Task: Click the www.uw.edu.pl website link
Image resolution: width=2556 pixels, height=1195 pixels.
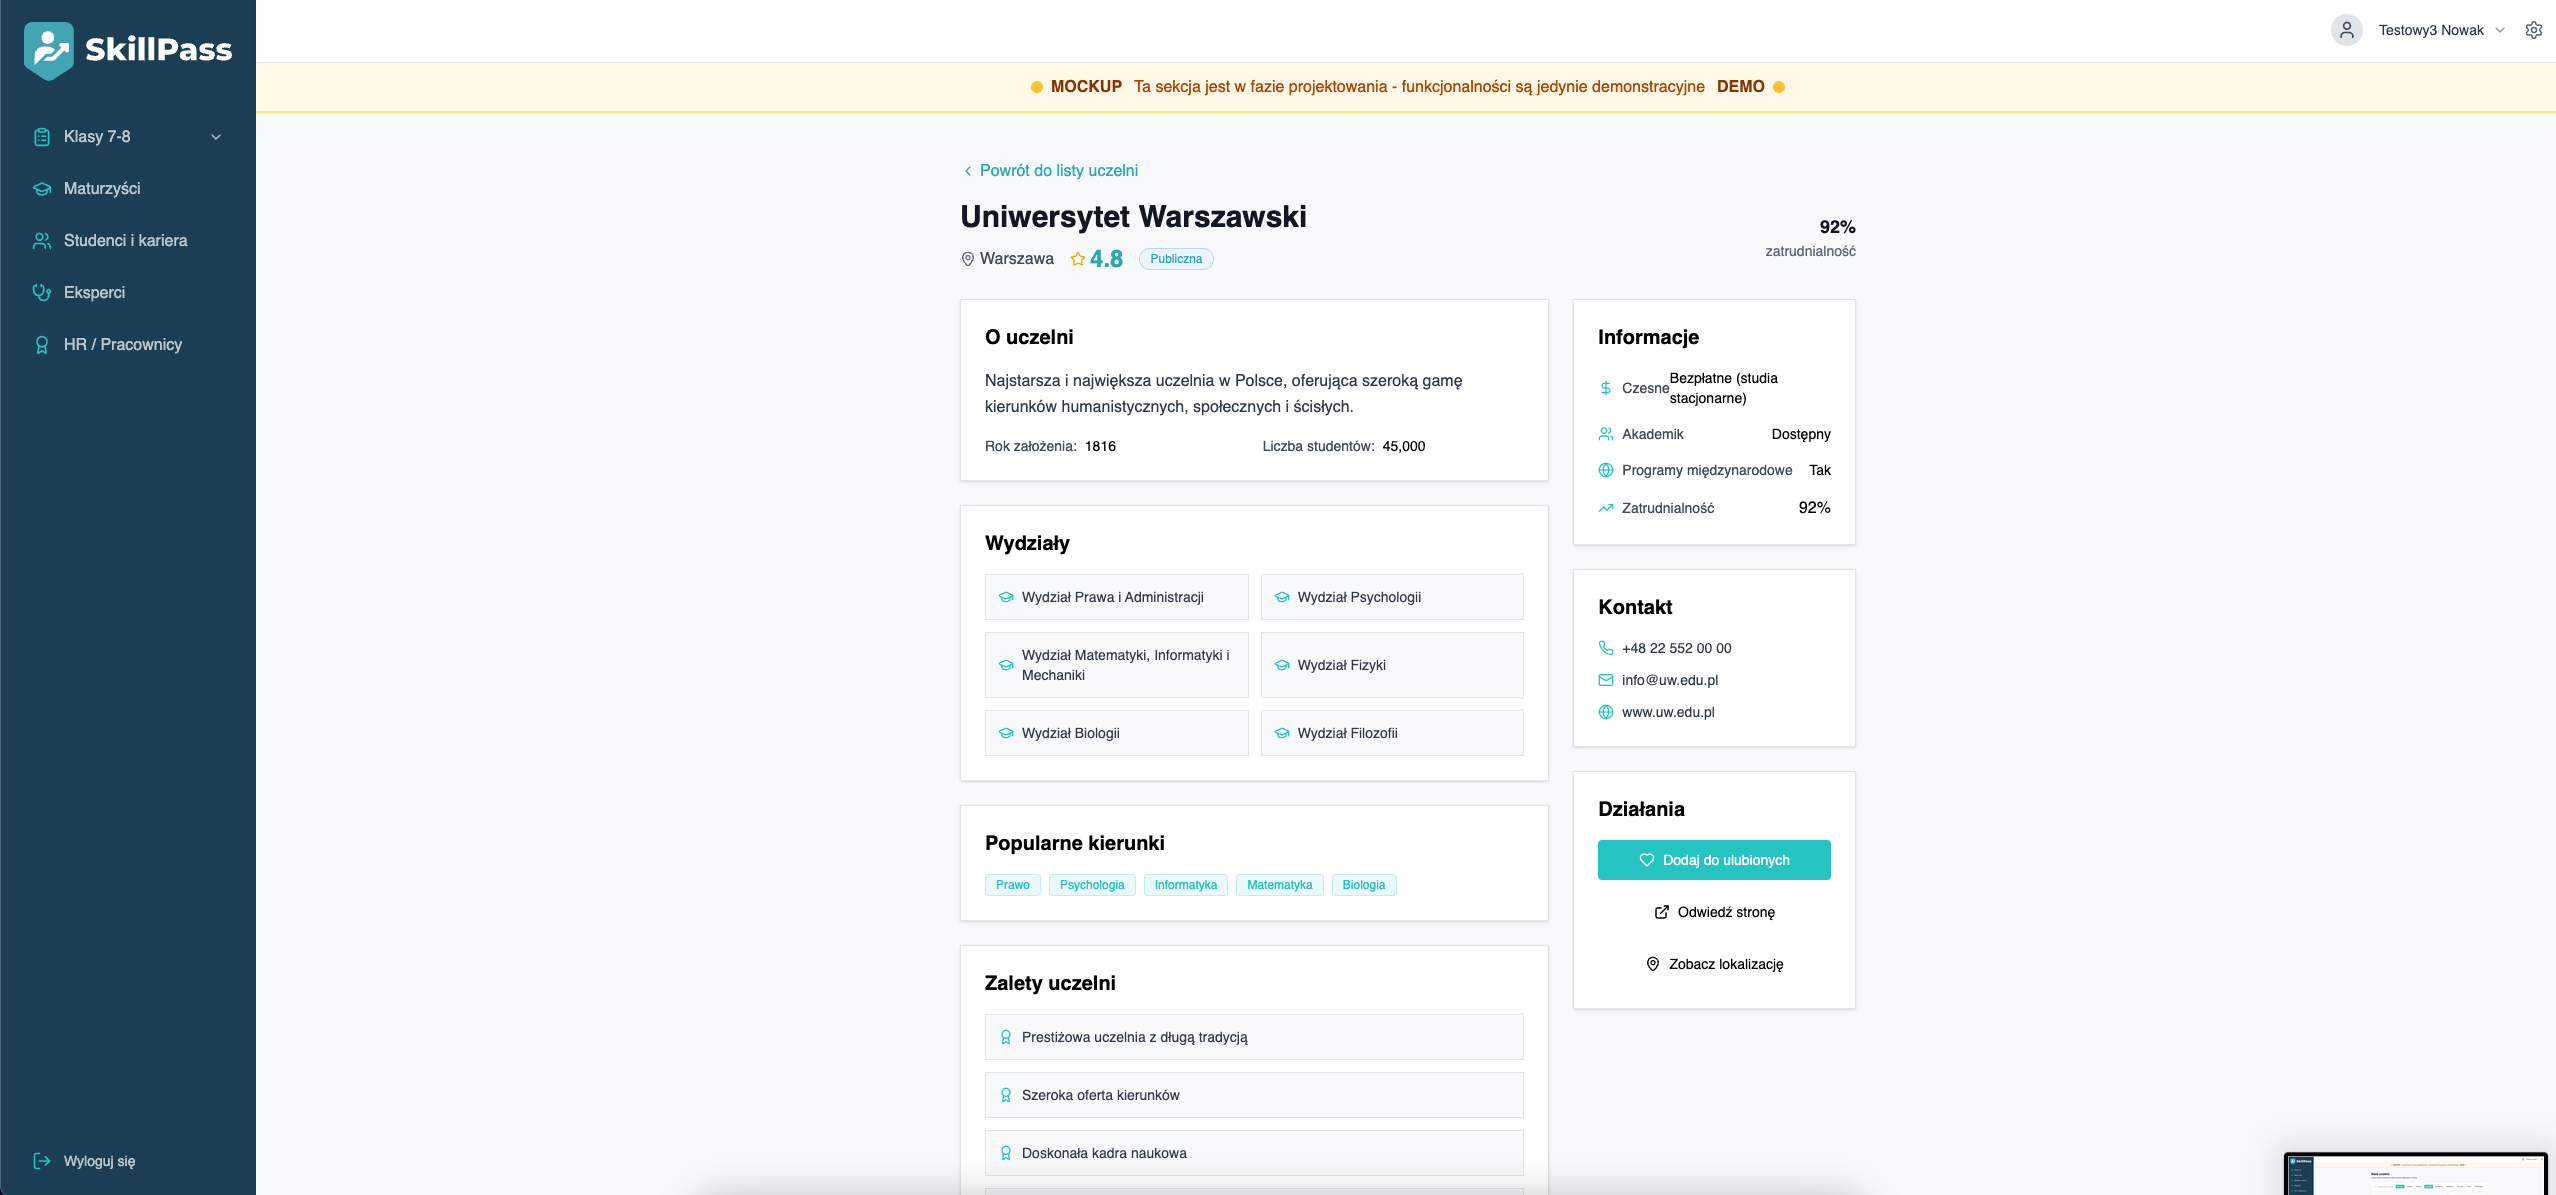Action: pyautogui.click(x=1668, y=712)
